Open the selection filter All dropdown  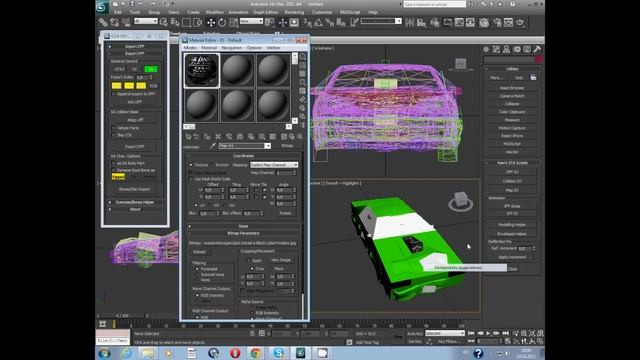(146, 21)
